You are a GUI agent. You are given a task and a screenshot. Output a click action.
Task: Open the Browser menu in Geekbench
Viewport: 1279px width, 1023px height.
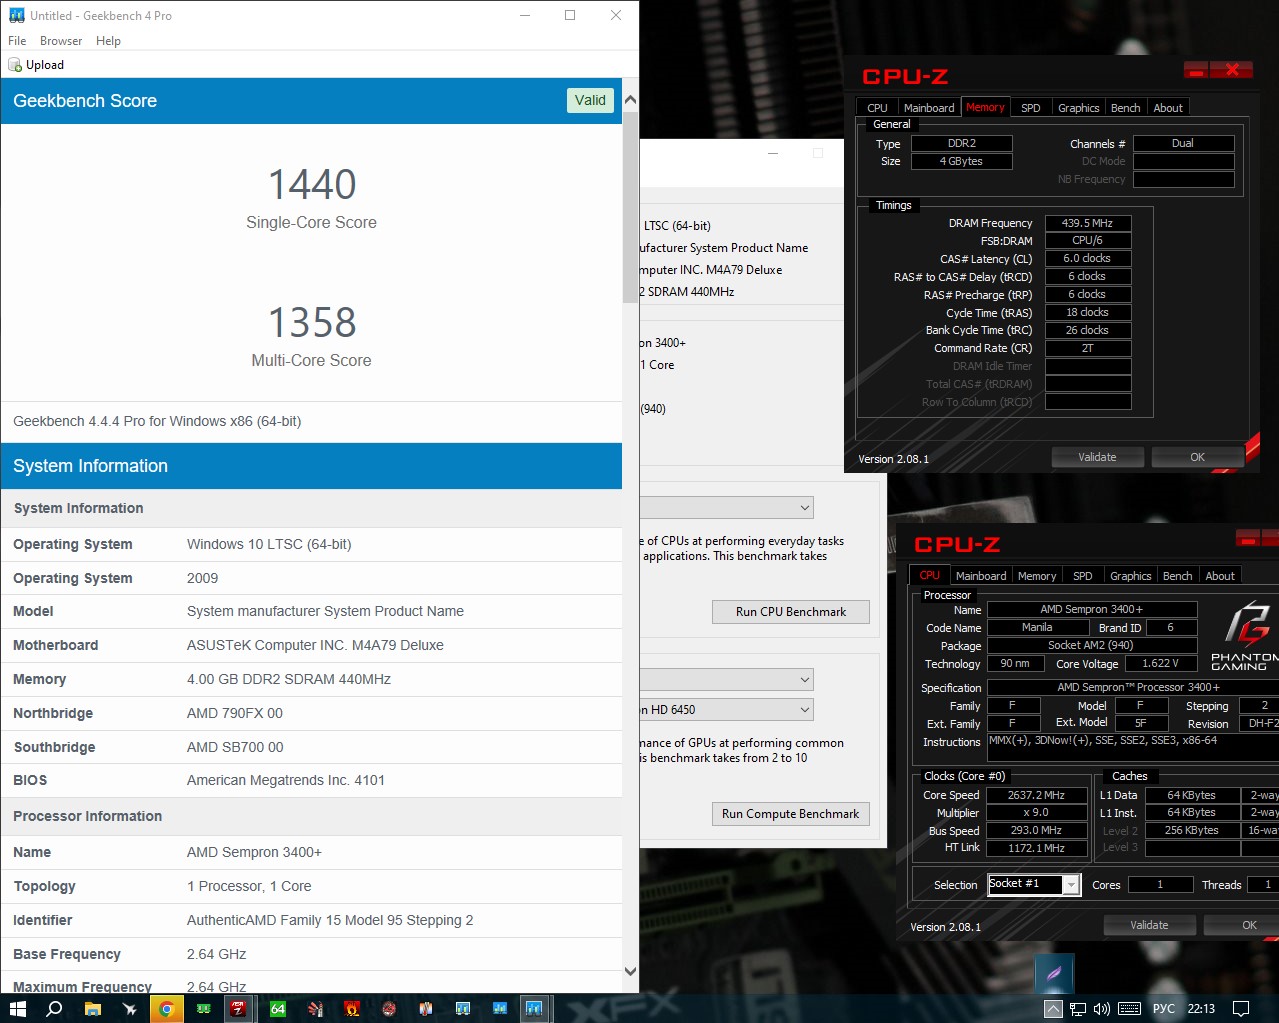click(61, 41)
